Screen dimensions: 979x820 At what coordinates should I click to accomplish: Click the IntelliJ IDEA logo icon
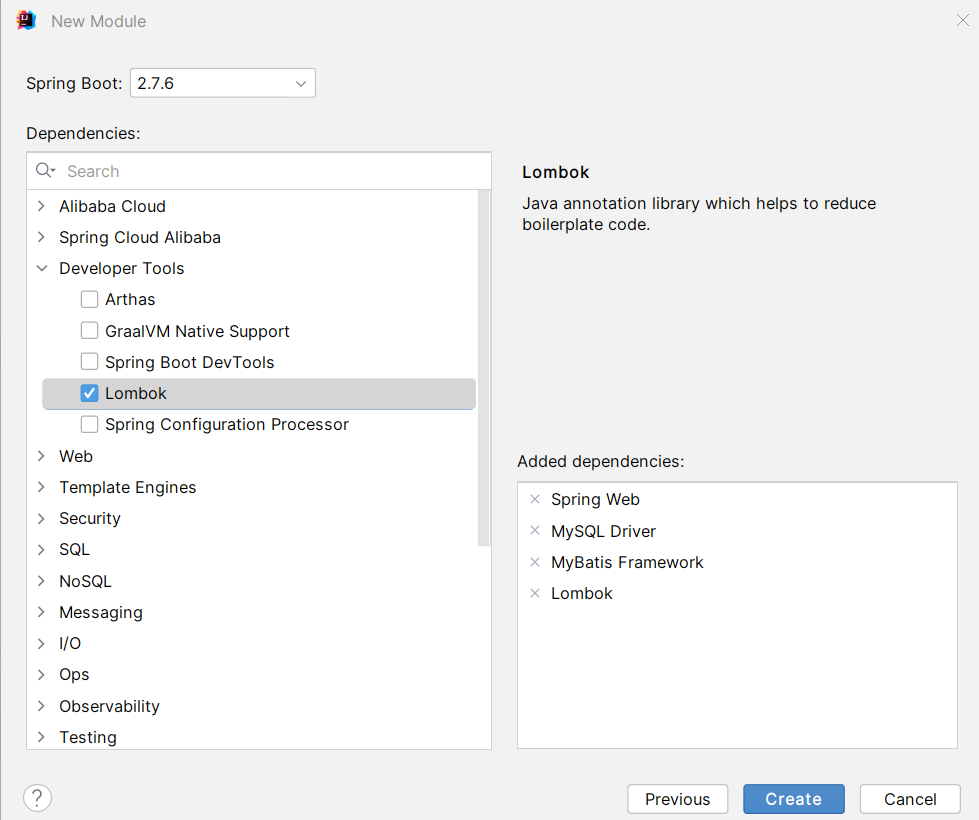[x=26, y=21]
